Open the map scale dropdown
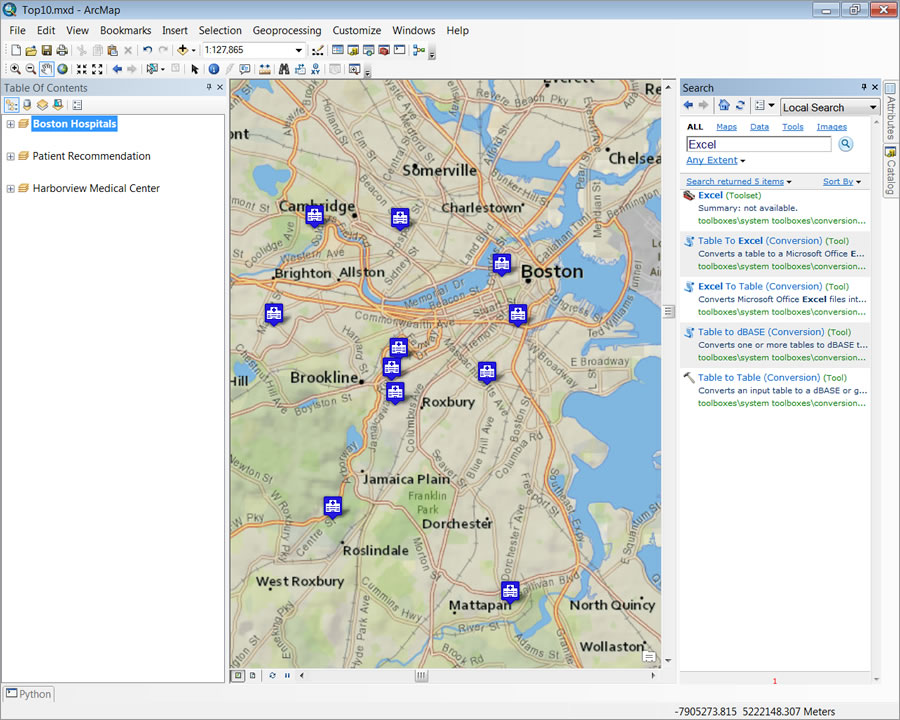This screenshot has height=720, width=900. coord(298,50)
